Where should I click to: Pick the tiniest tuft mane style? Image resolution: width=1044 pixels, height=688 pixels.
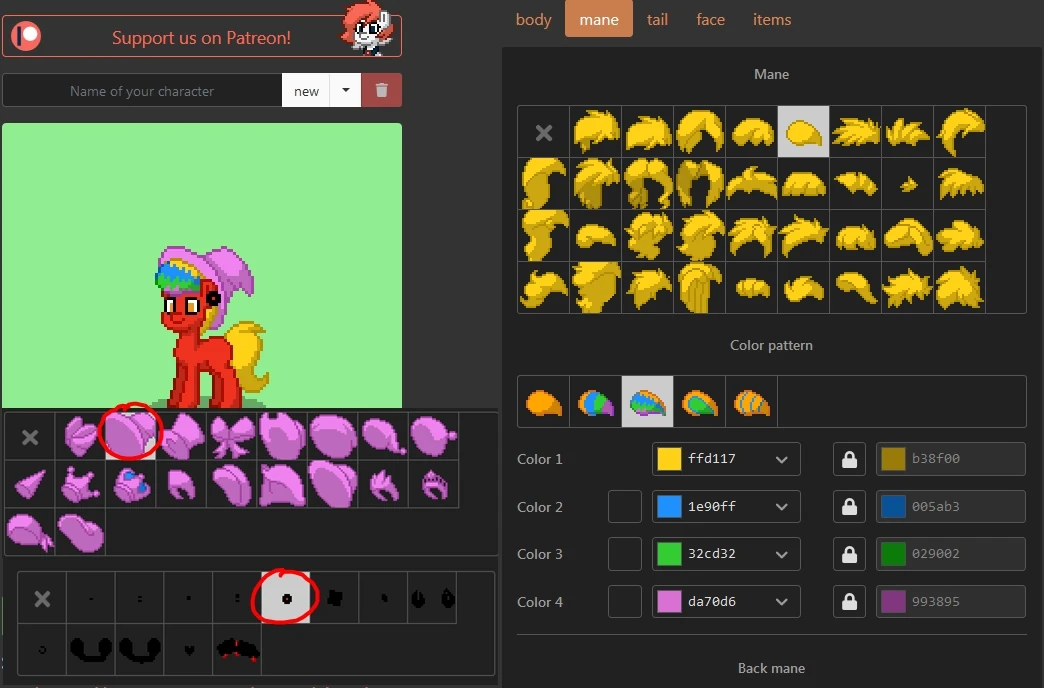pos(908,184)
